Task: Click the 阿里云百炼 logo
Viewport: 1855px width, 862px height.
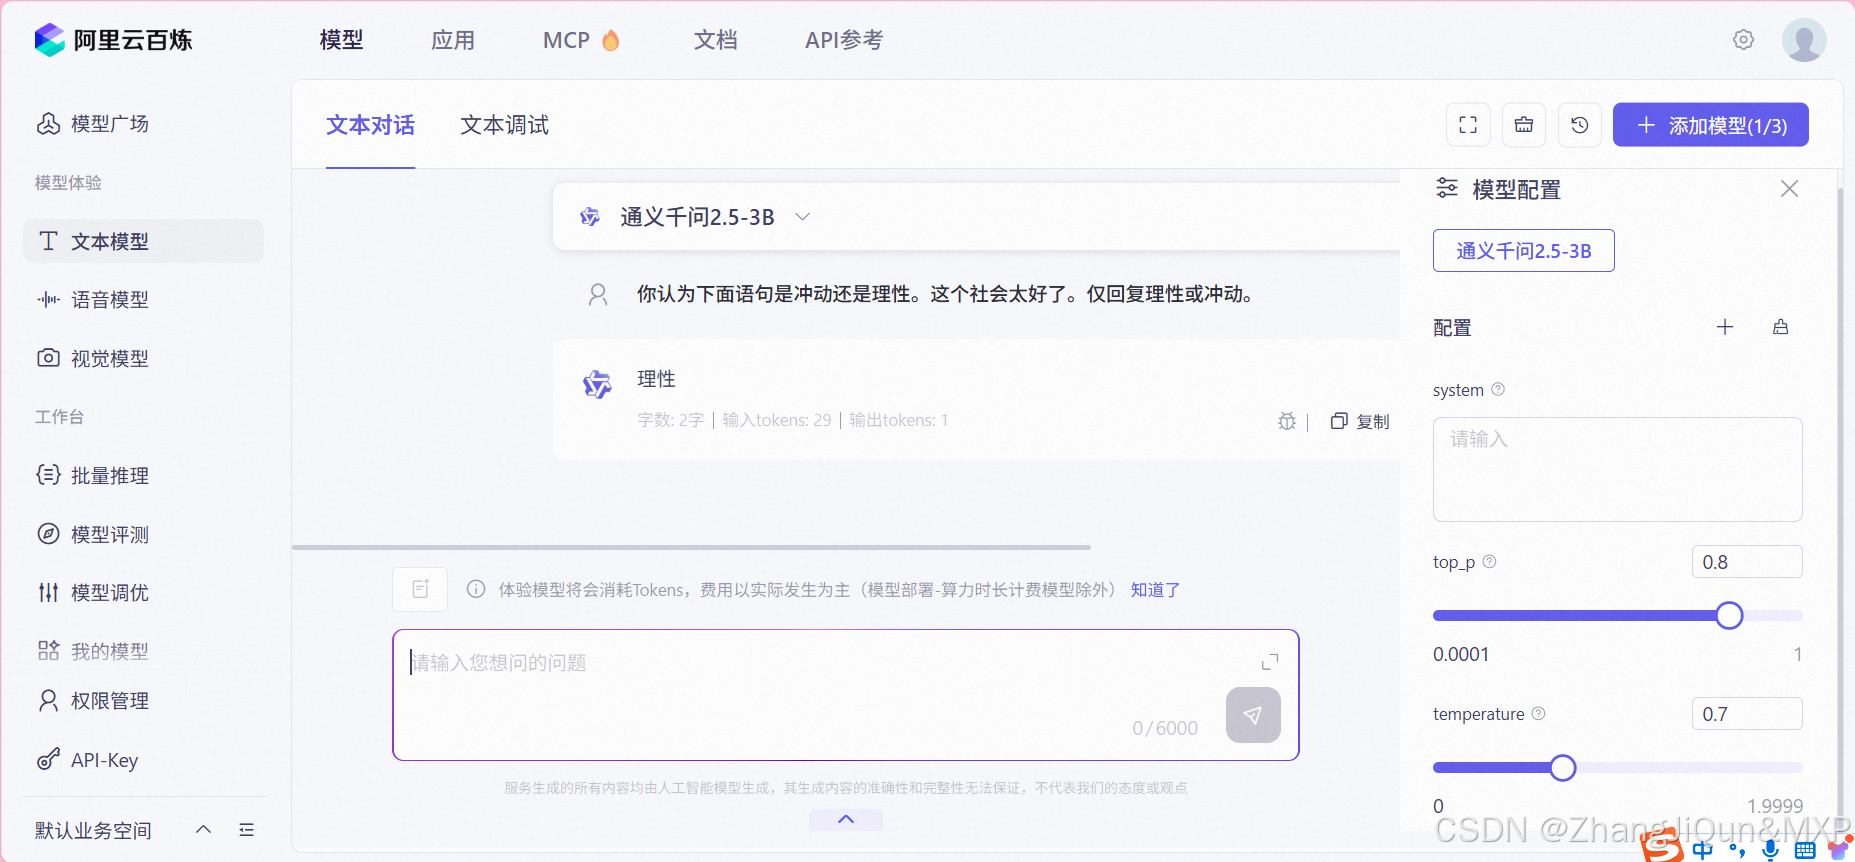Action: 113,40
